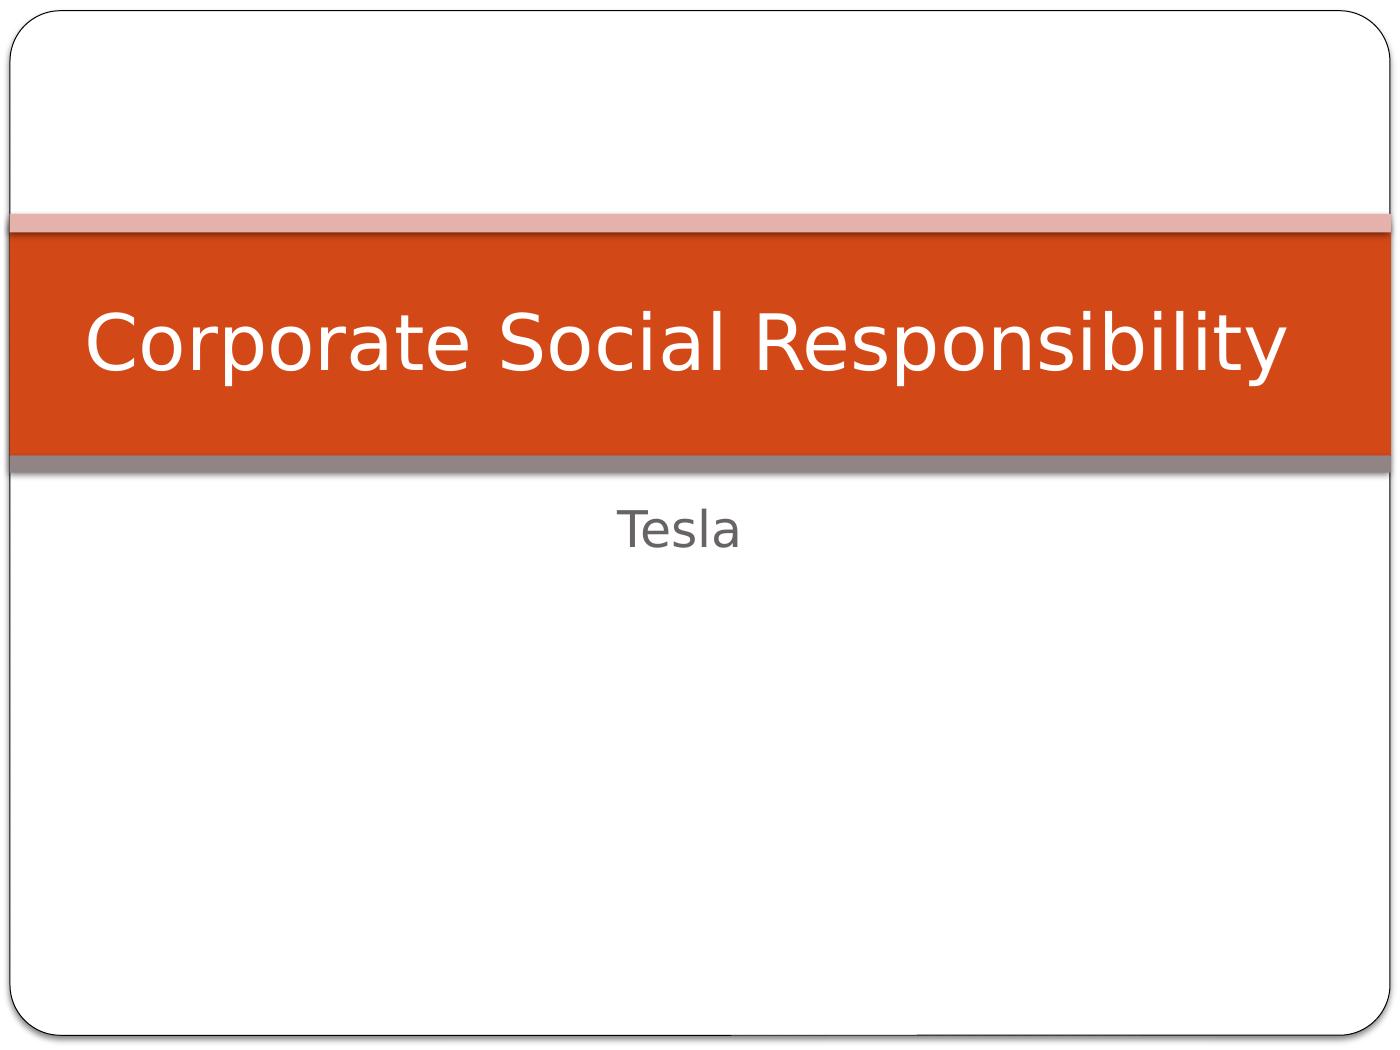This screenshot has width=1400, height=1050.
Task: Click the capital "S" in "Social"
Action: [x=522, y=343]
